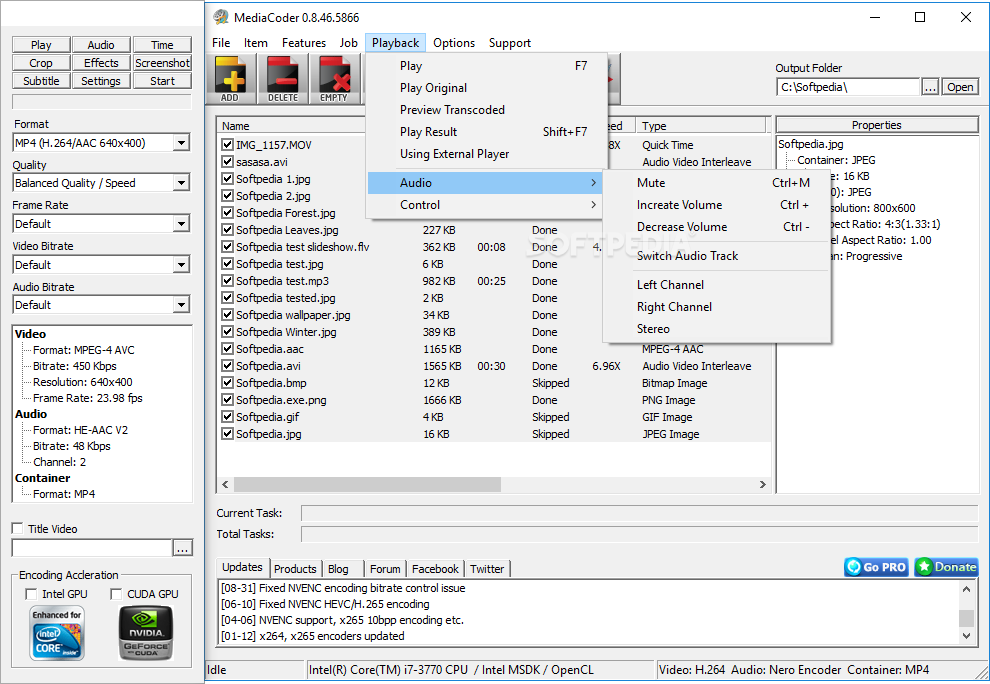Screen dimensions: 990x684
Task: Uncheck the sasasa.avi checkbox
Action: 227,162
